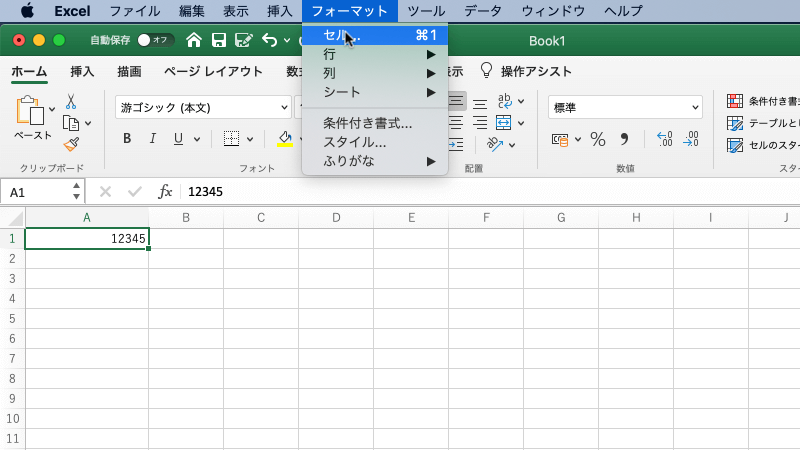Click the formula bar containing 12345
The height and width of the screenshot is (450, 800).
click(x=490, y=192)
